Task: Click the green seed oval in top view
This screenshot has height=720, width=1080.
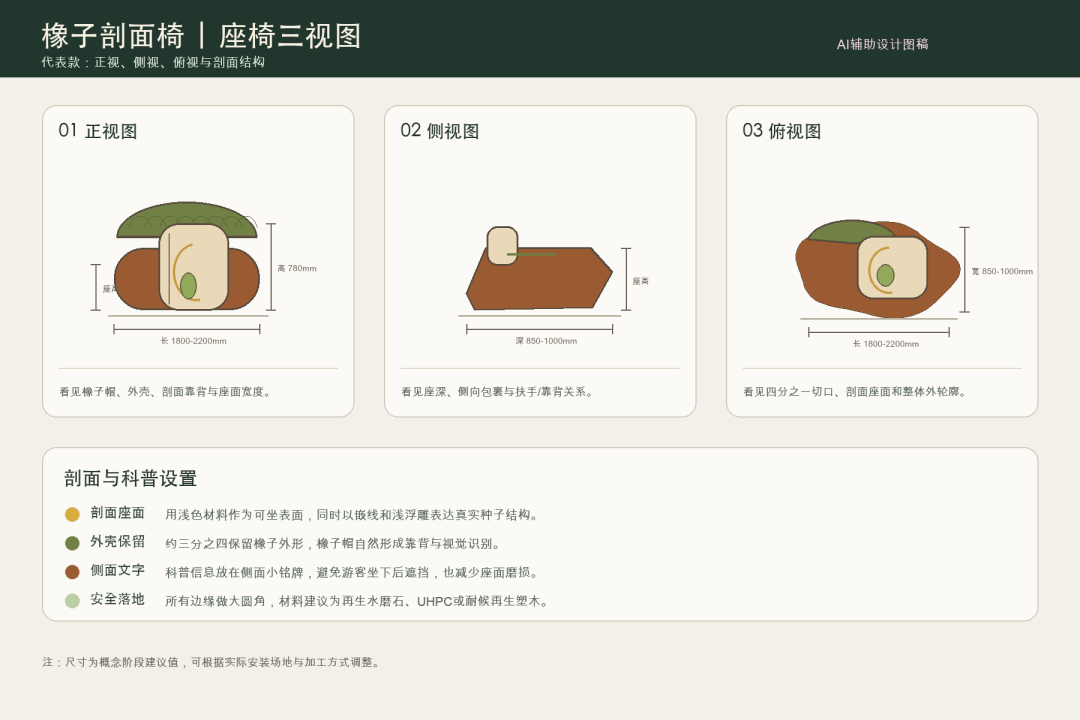Action: coord(886,276)
